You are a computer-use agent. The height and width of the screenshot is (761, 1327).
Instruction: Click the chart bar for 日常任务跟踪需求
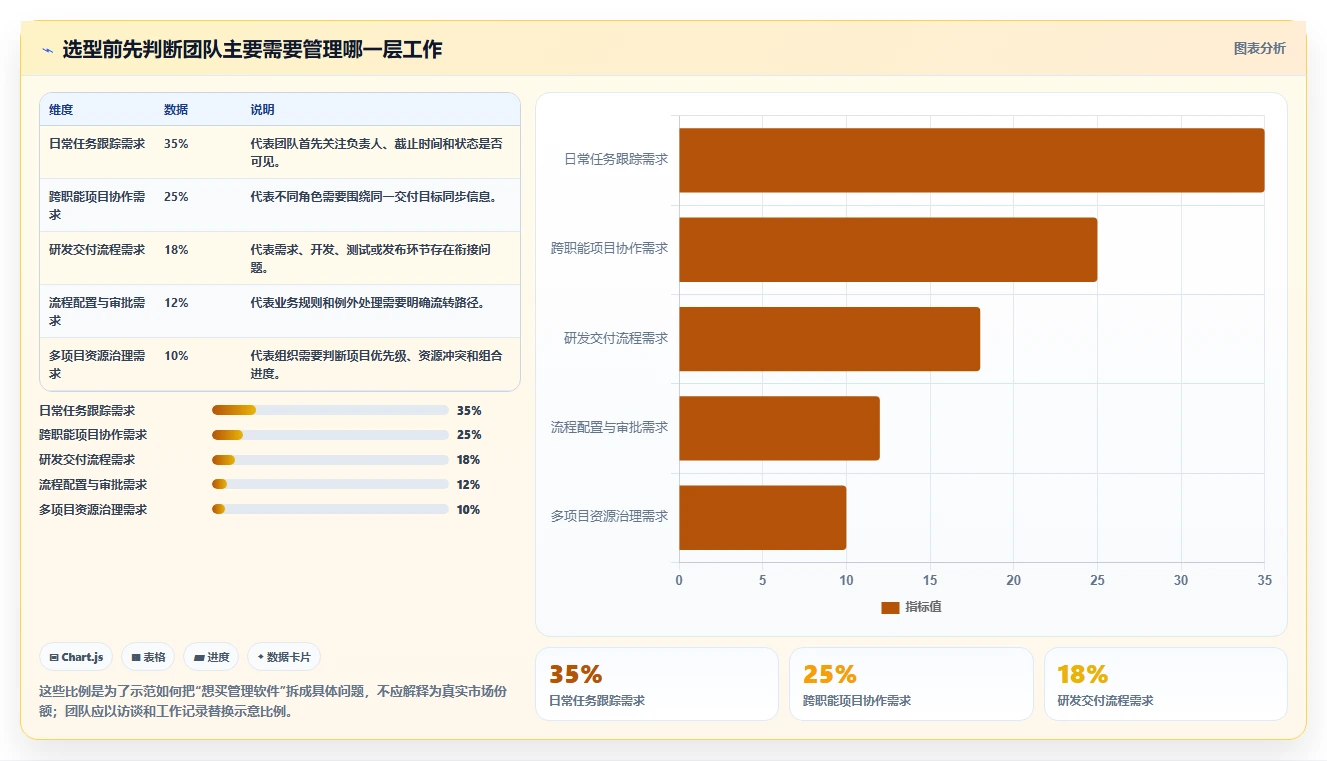coord(972,160)
